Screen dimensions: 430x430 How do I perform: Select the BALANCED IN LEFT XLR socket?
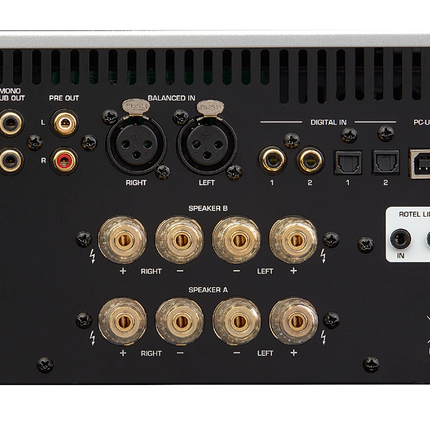coord(207,145)
